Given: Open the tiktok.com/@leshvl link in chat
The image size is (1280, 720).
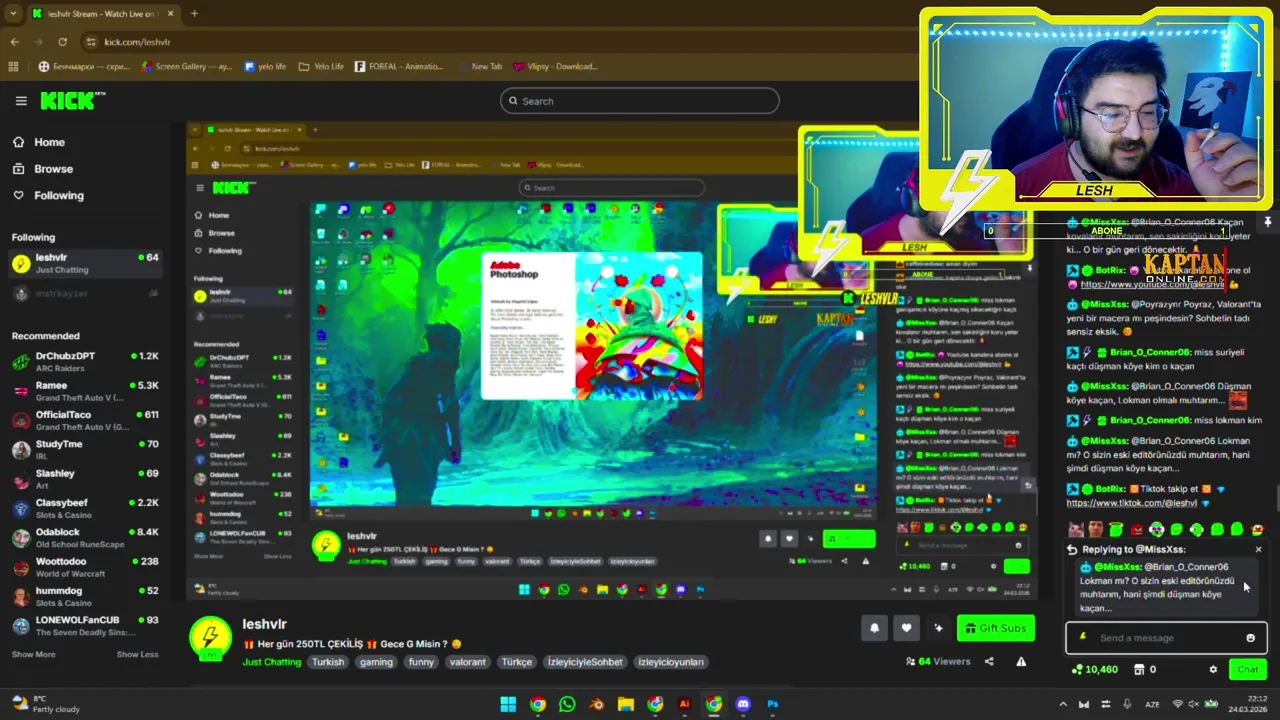Looking at the screenshot, I should click(1132, 503).
